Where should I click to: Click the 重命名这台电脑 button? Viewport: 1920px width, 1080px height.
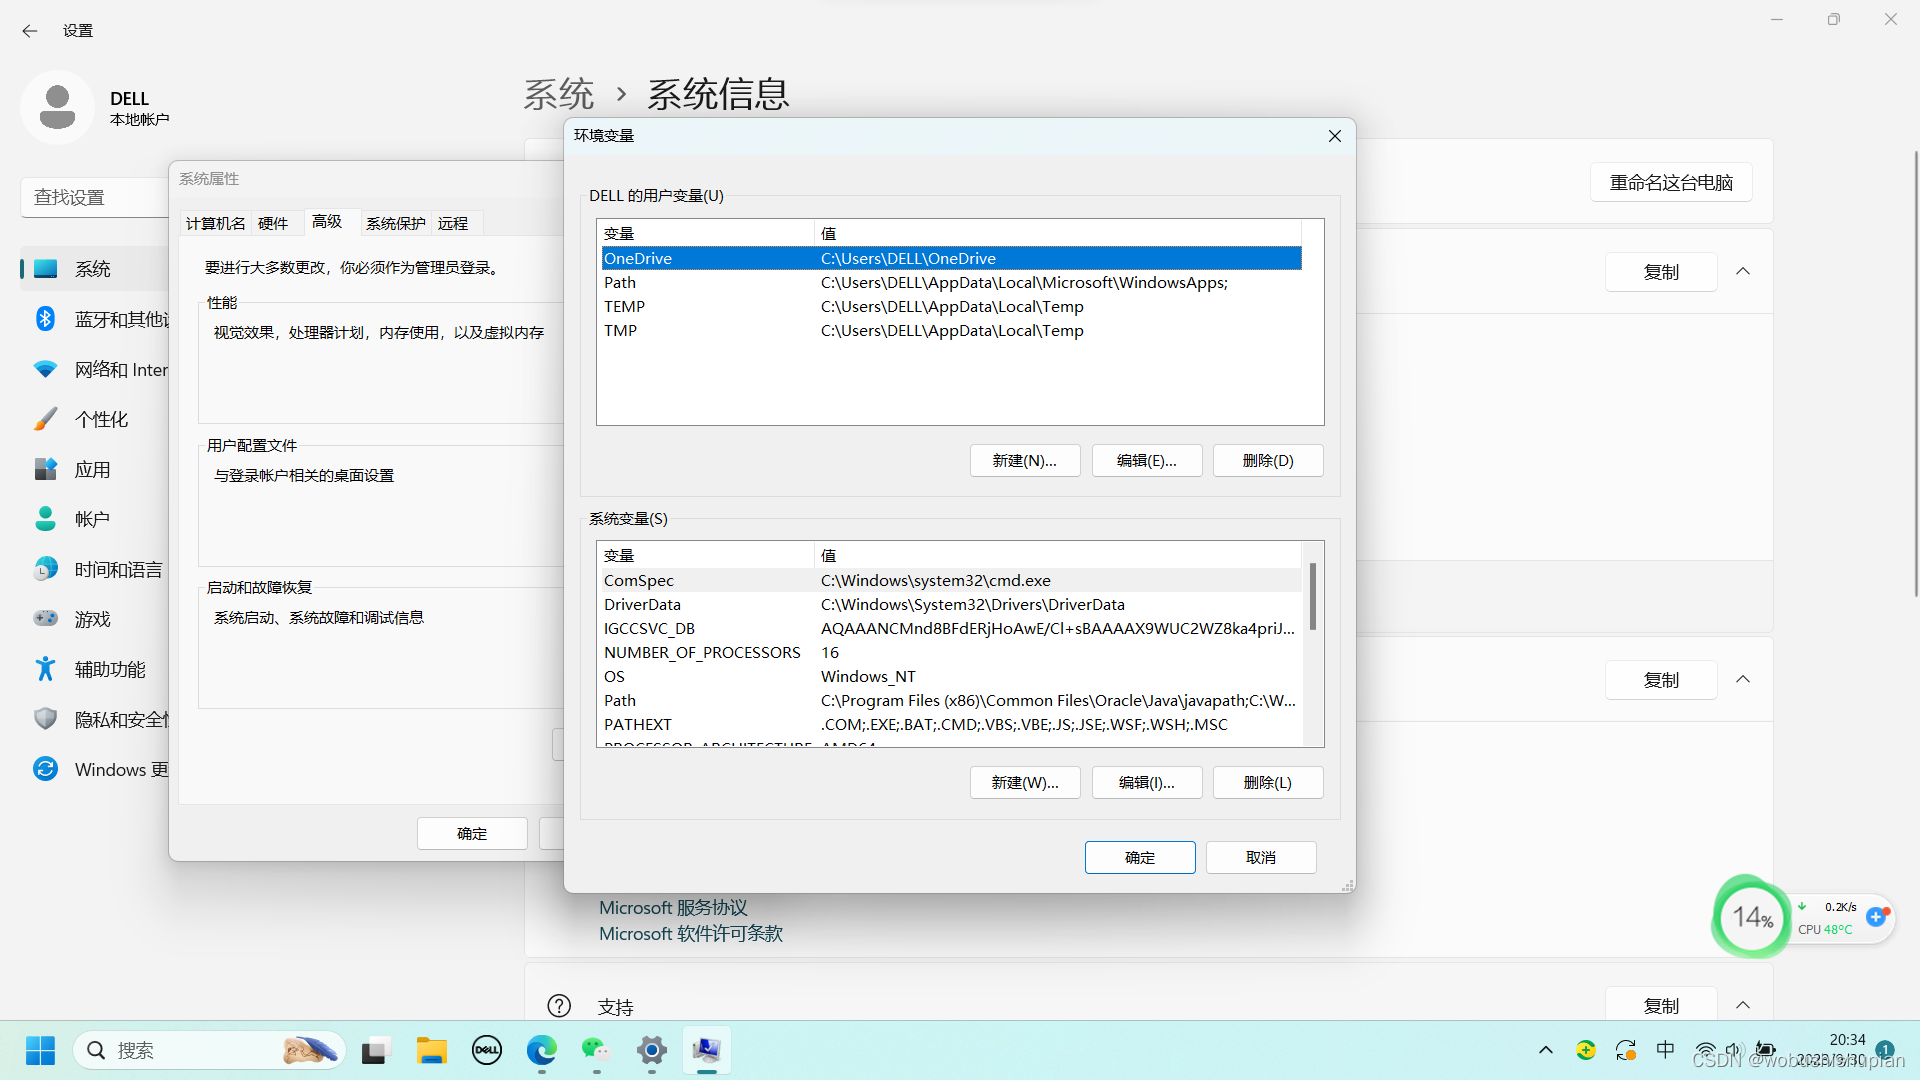pyautogui.click(x=1670, y=182)
